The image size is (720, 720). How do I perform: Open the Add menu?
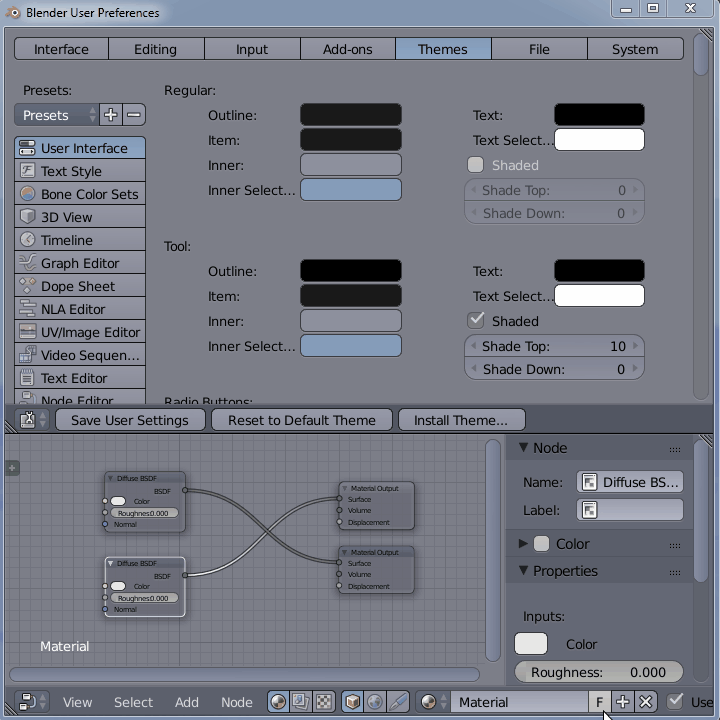[x=186, y=702]
